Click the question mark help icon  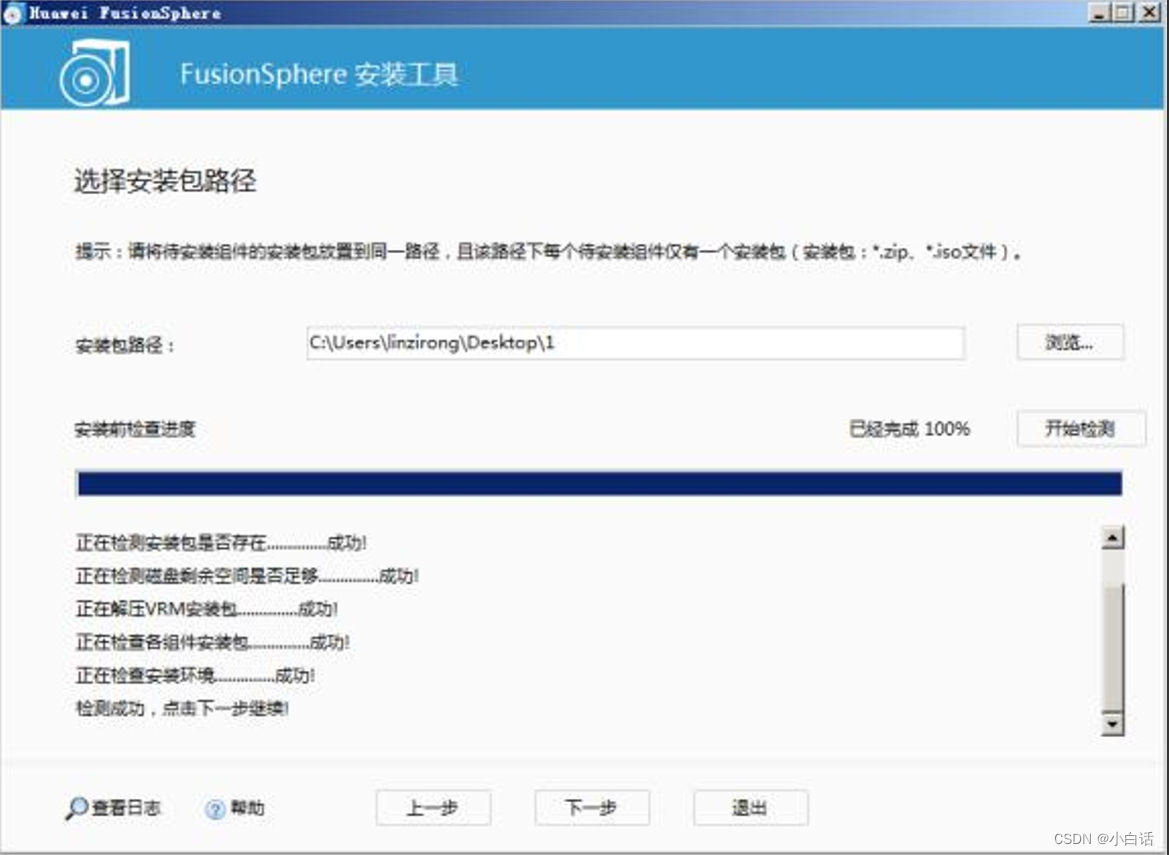[215, 809]
